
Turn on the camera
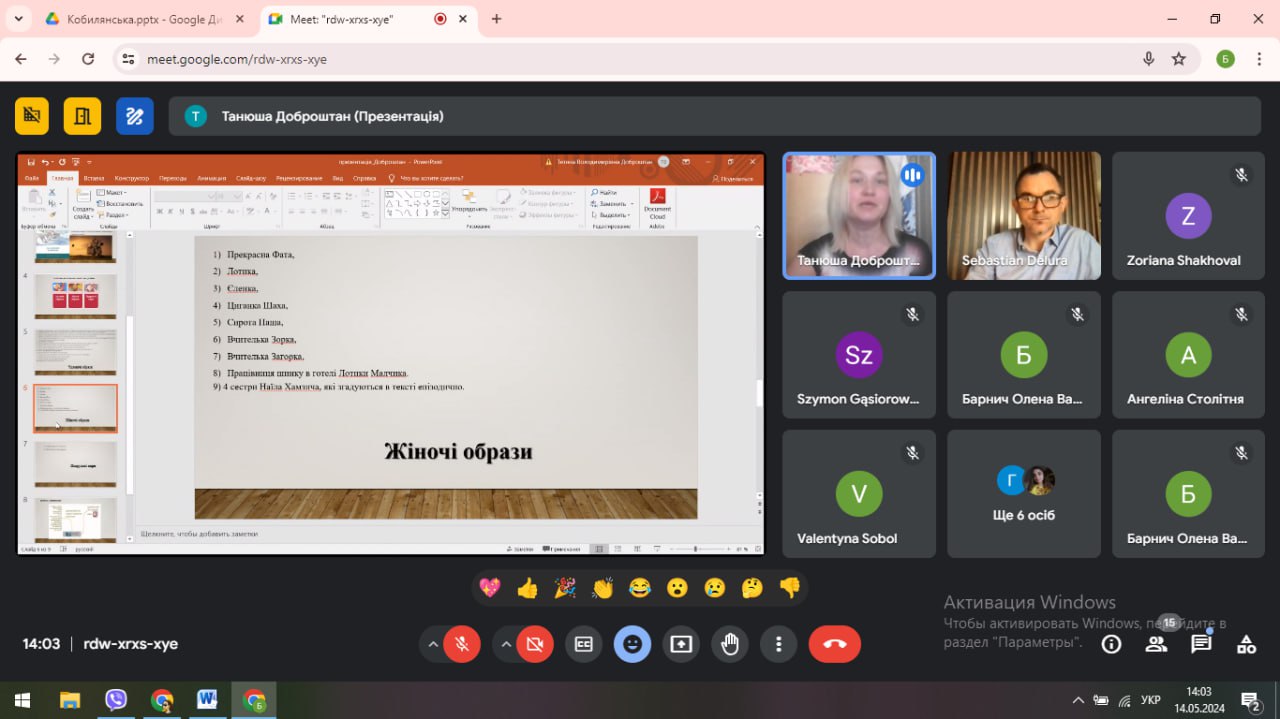(x=534, y=644)
